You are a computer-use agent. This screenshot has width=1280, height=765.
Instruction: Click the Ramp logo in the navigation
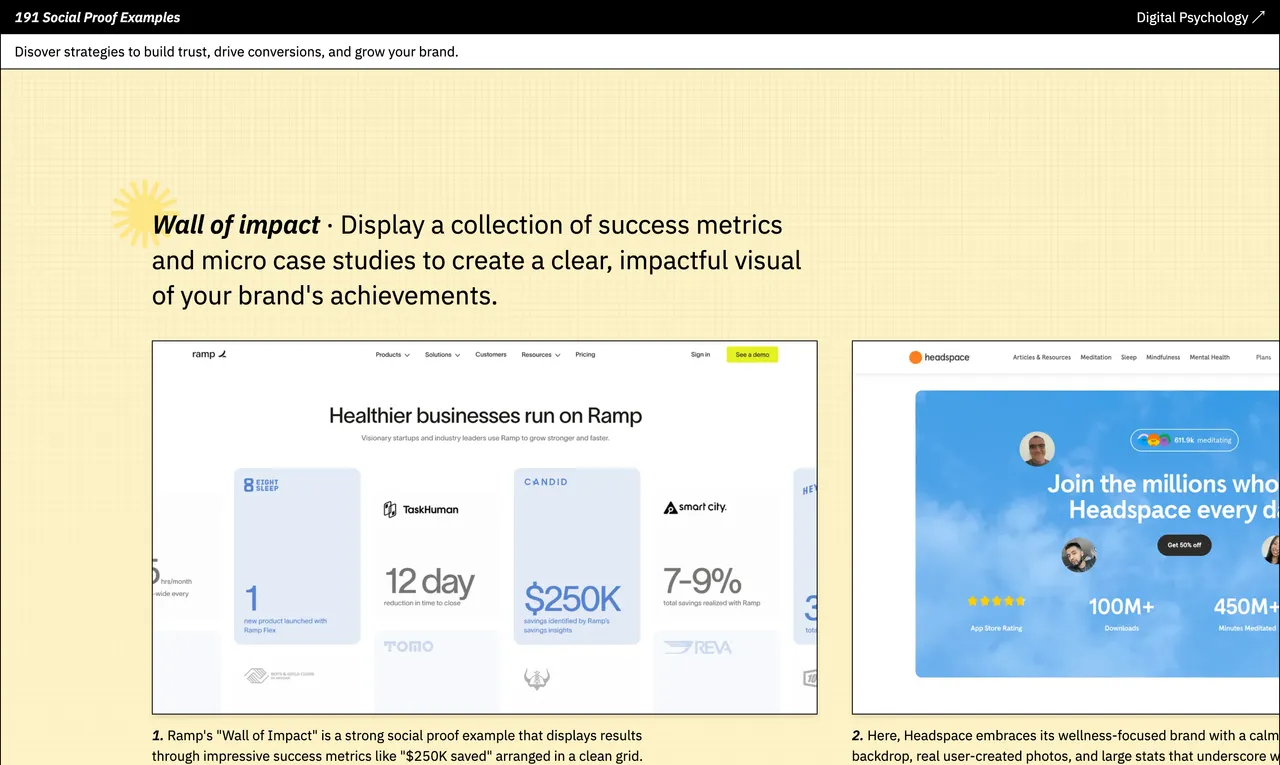tap(208, 353)
